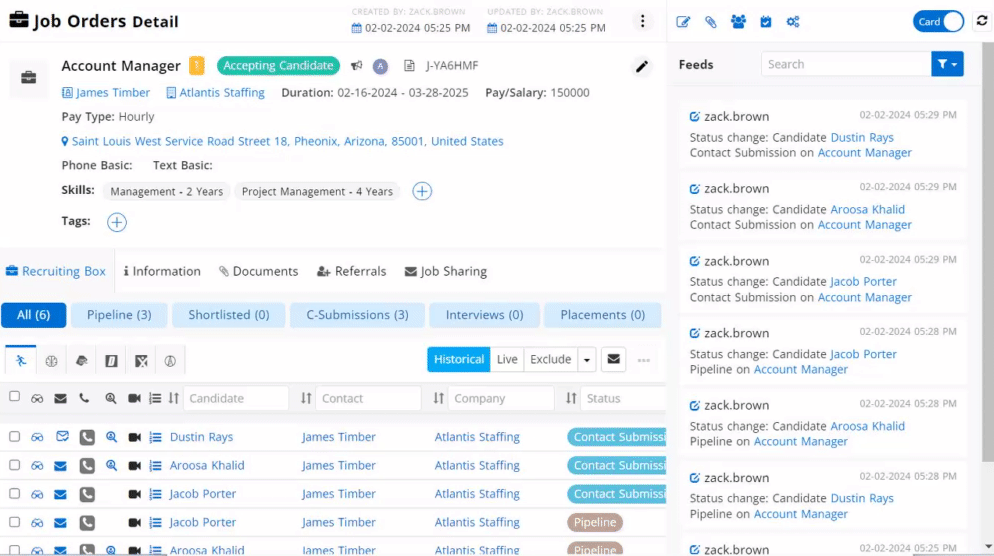Switch to the Documents tab

click(x=259, y=271)
